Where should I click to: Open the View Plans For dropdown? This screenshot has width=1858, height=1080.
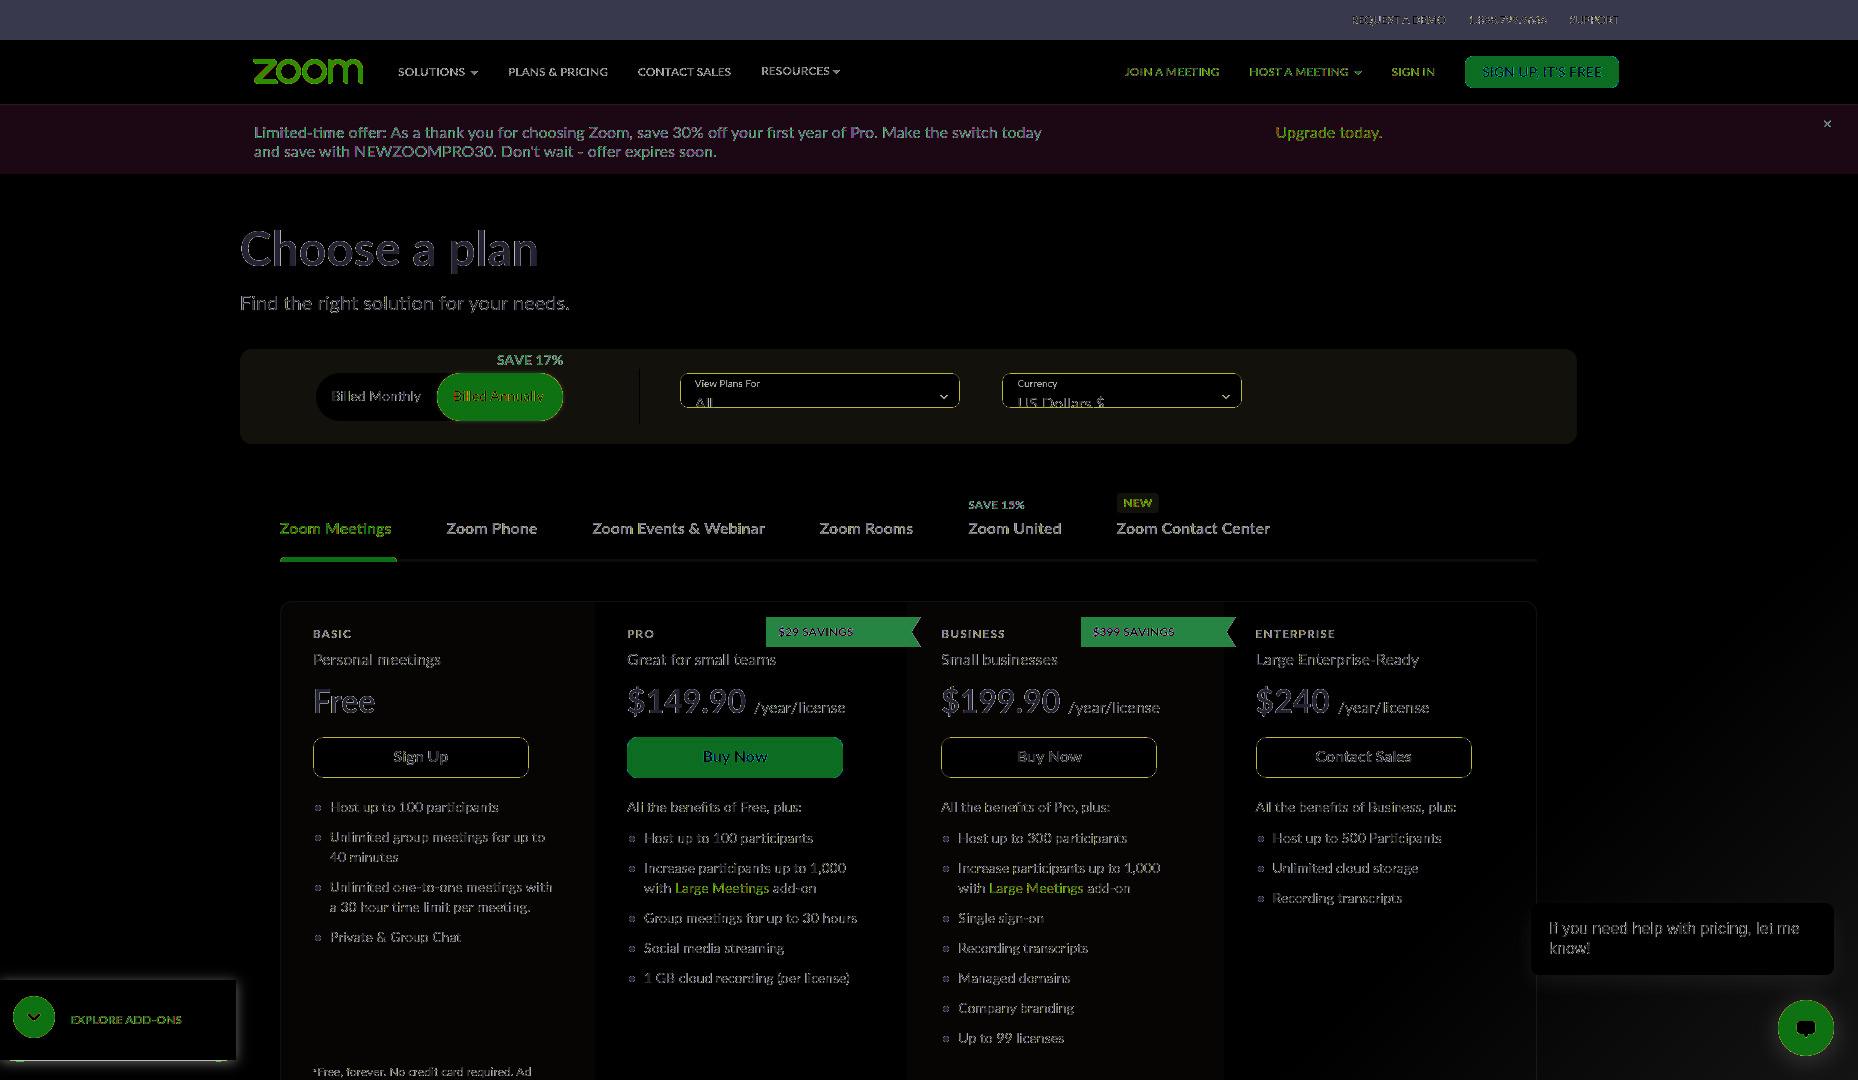[x=819, y=391]
